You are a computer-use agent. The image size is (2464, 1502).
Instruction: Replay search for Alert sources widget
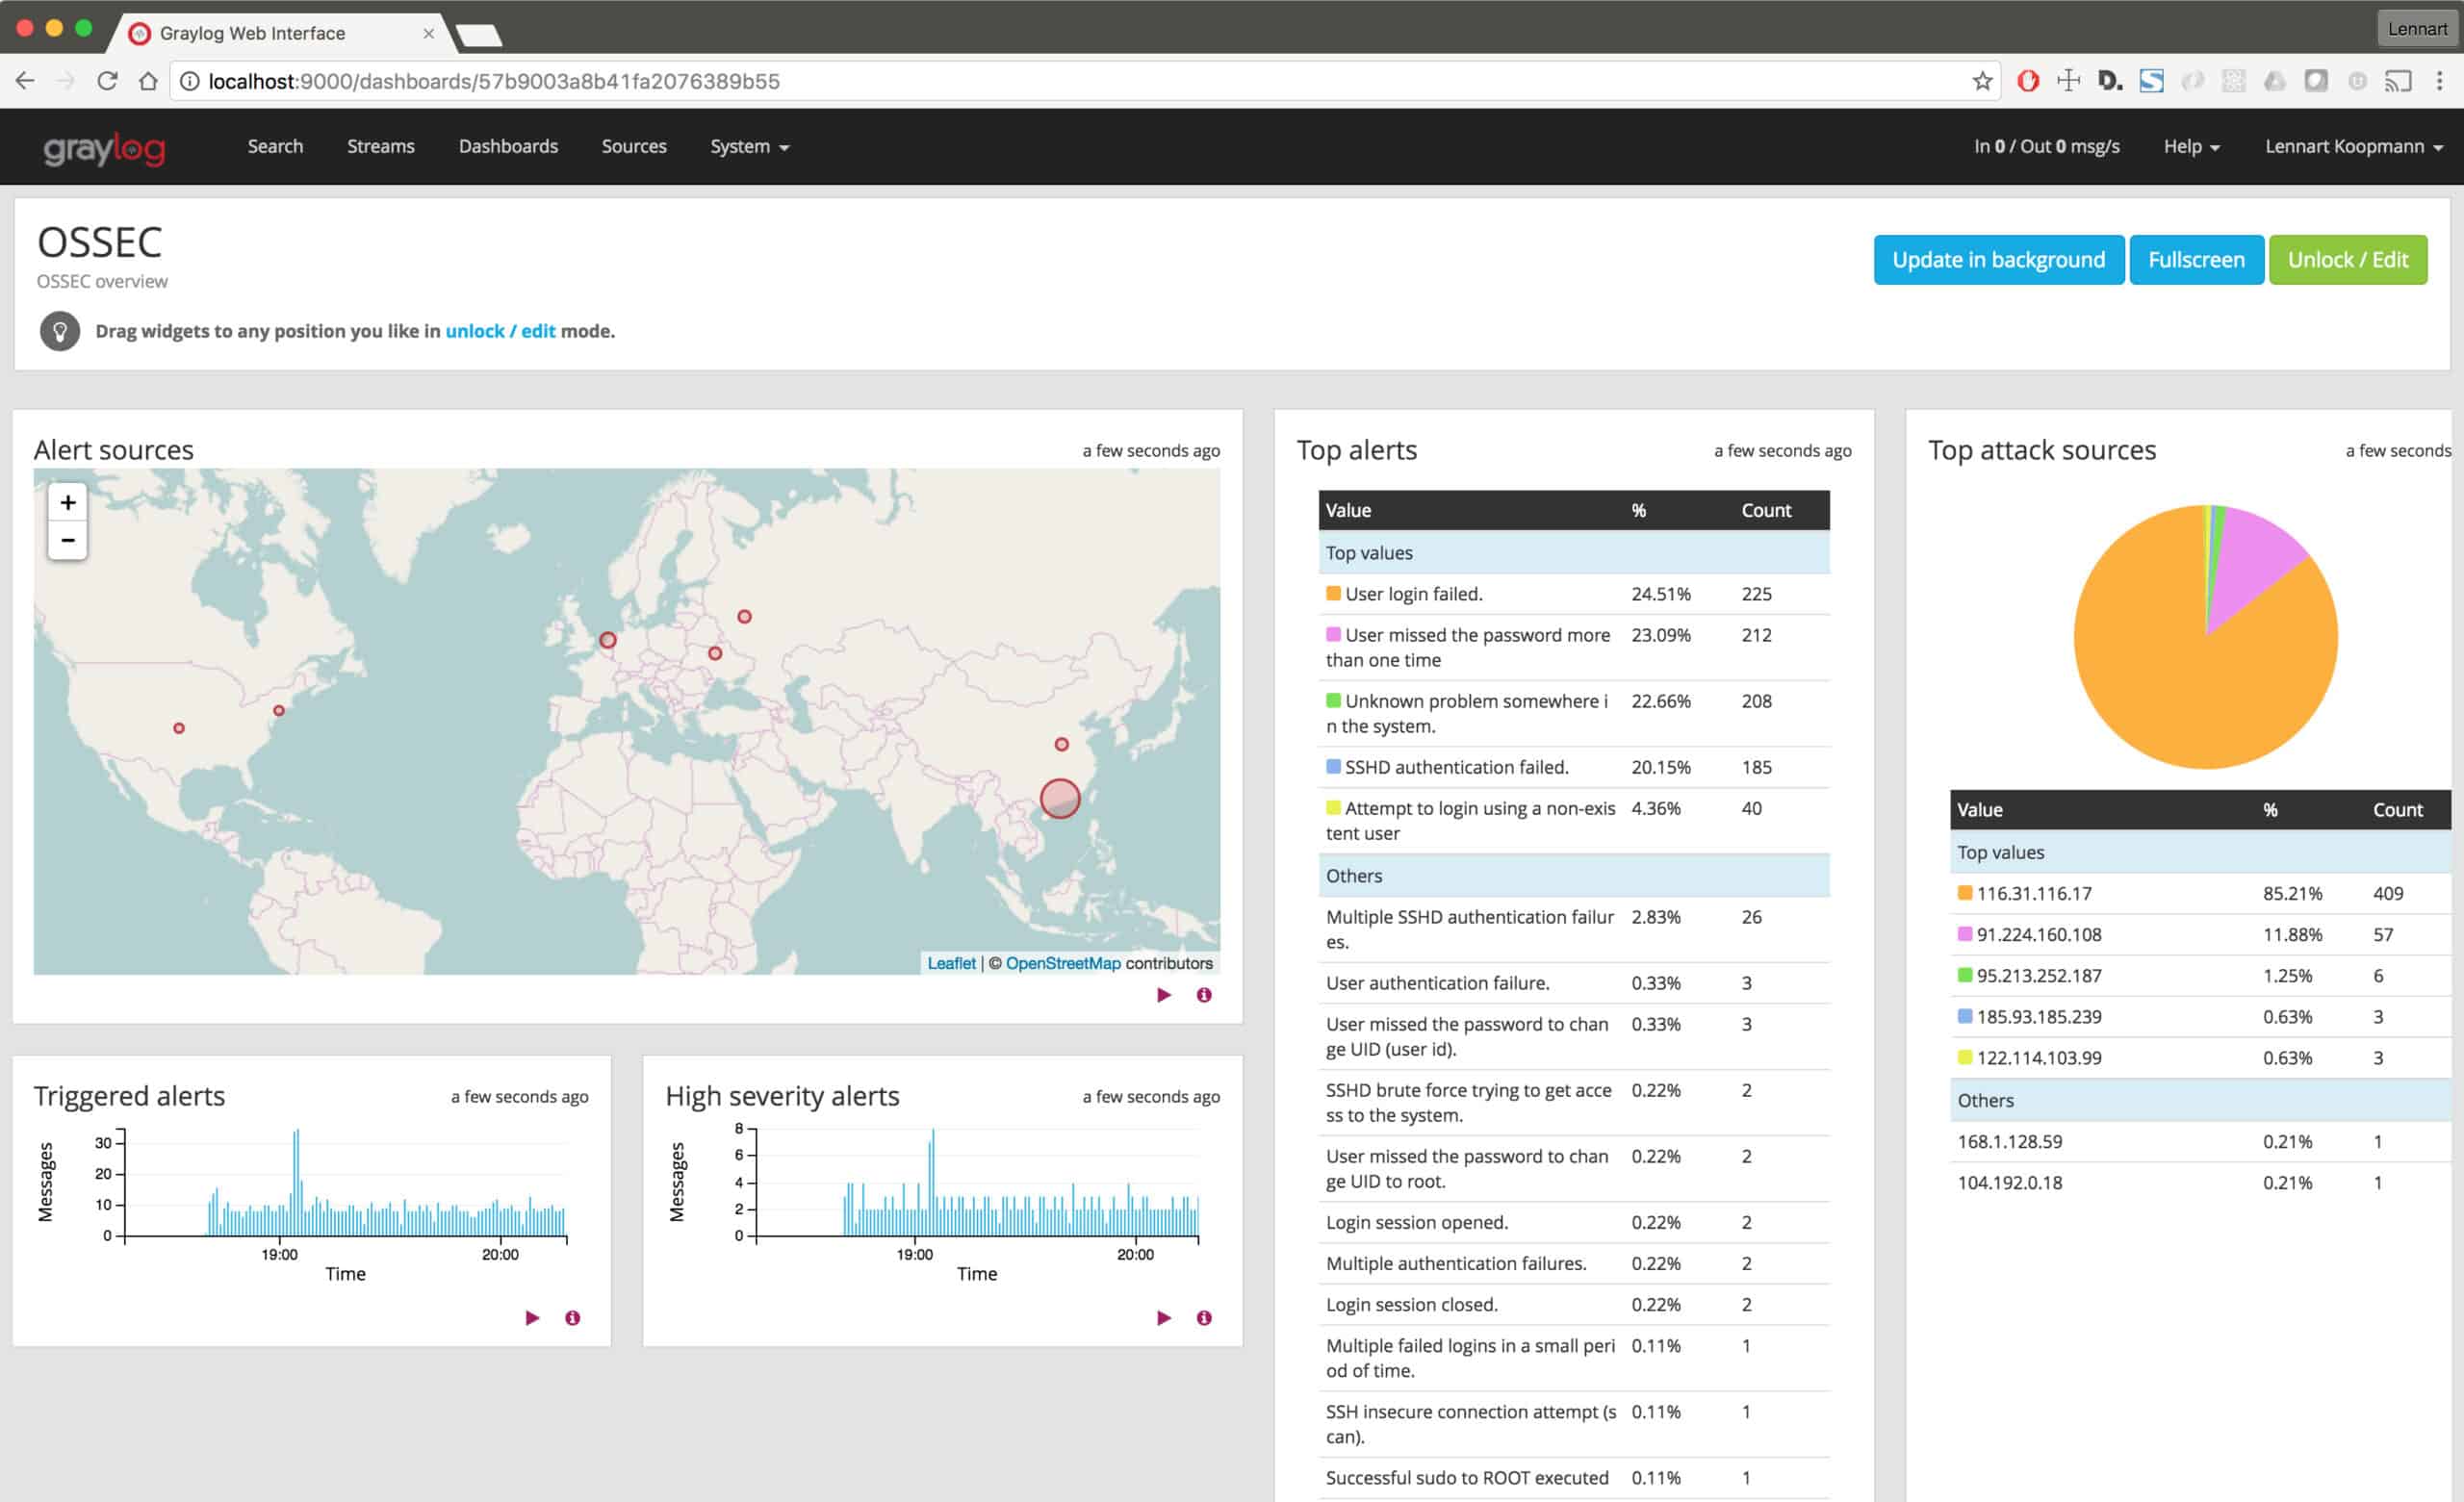point(1164,995)
